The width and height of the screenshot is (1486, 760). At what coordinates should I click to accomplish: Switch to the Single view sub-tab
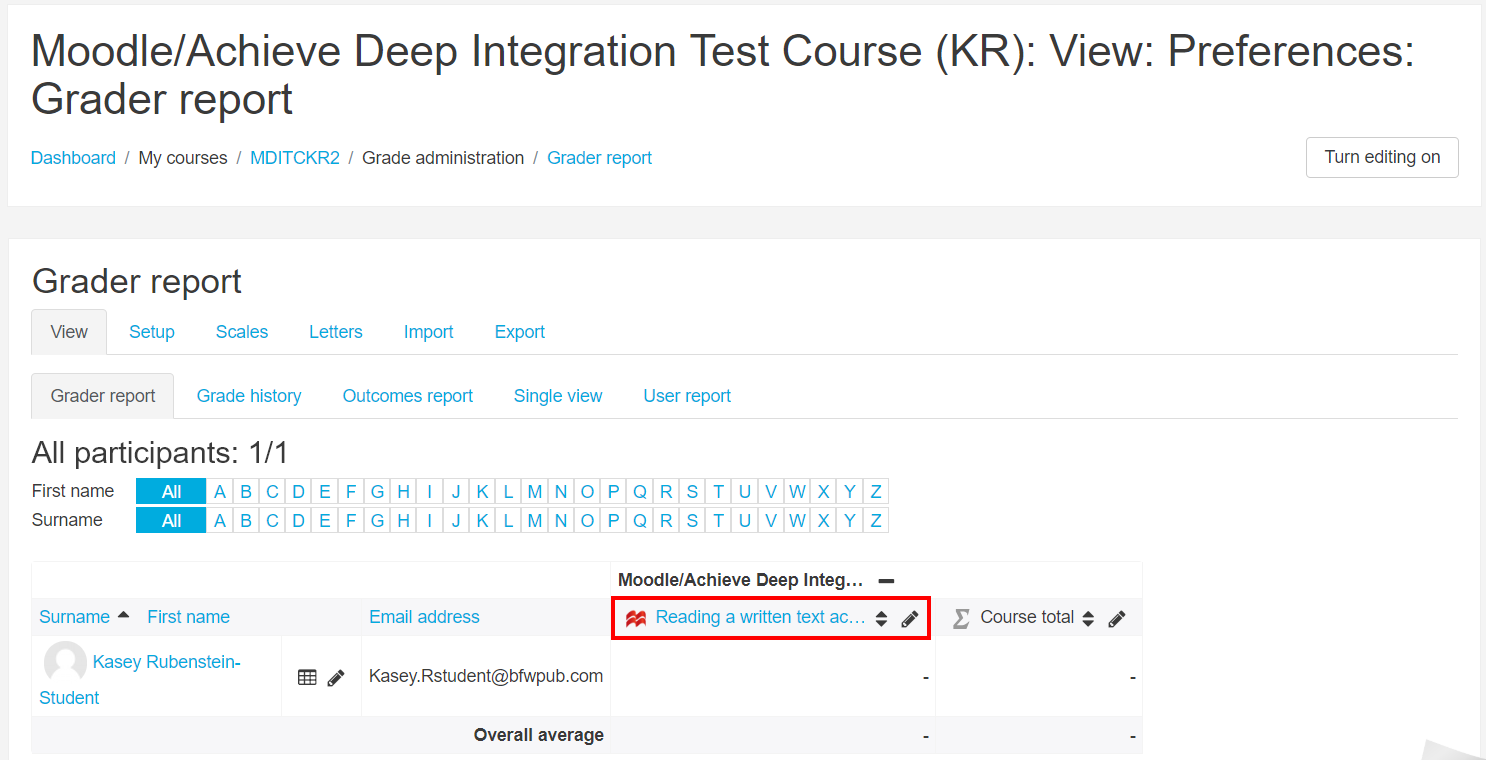point(558,396)
